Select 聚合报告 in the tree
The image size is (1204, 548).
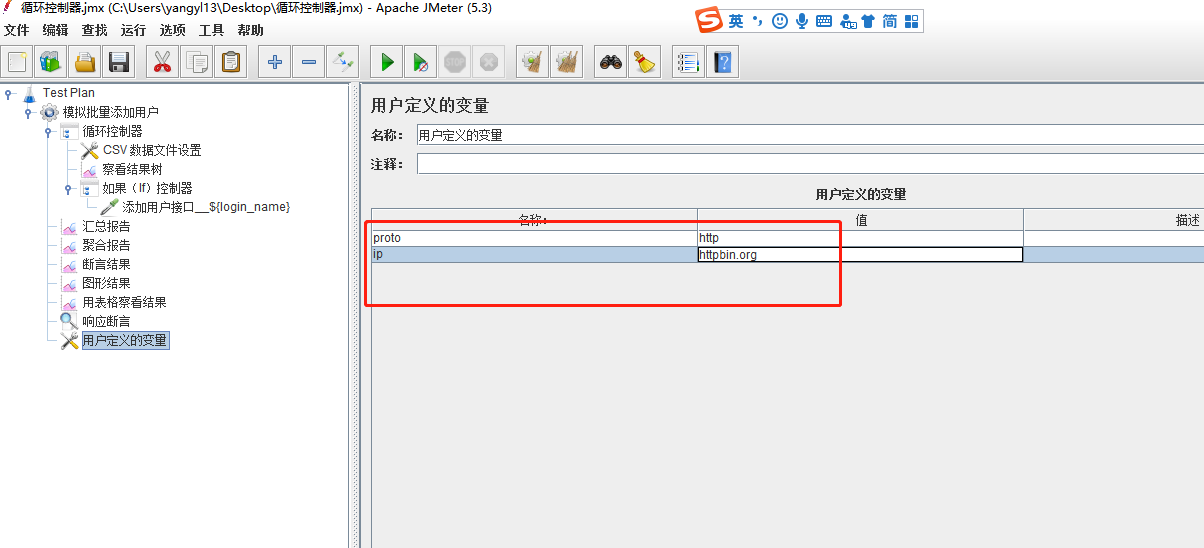(106, 245)
